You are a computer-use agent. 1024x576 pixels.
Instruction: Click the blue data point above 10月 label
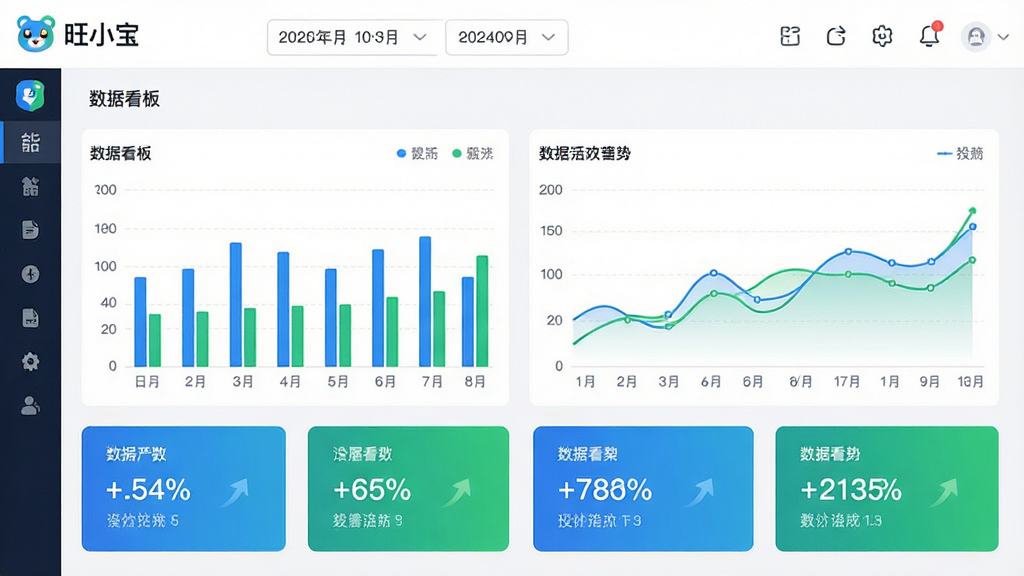972,227
